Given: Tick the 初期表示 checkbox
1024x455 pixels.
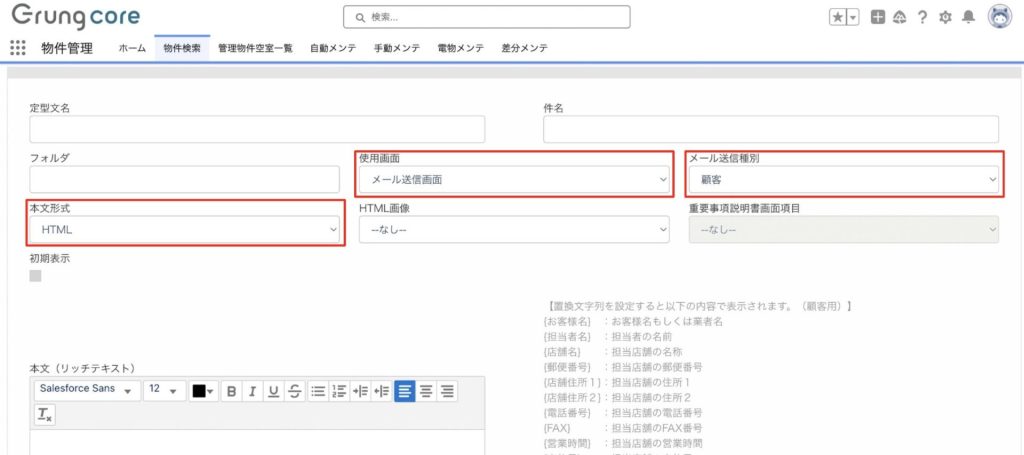Looking at the screenshot, I should coord(36,276).
